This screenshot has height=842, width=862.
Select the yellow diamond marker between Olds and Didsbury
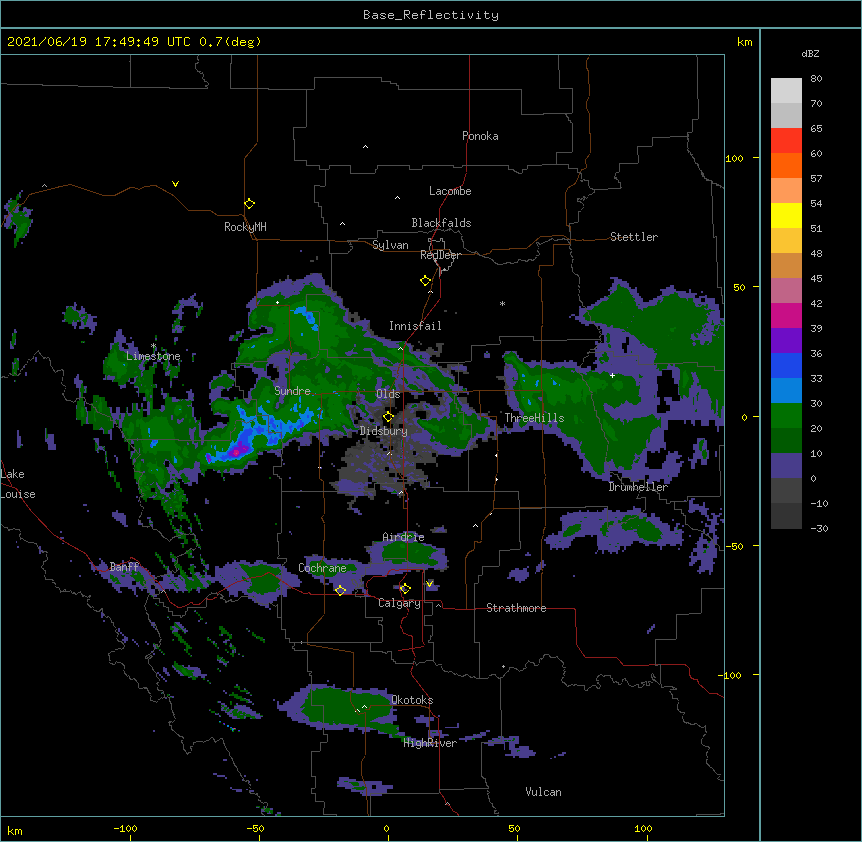[388, 417]
